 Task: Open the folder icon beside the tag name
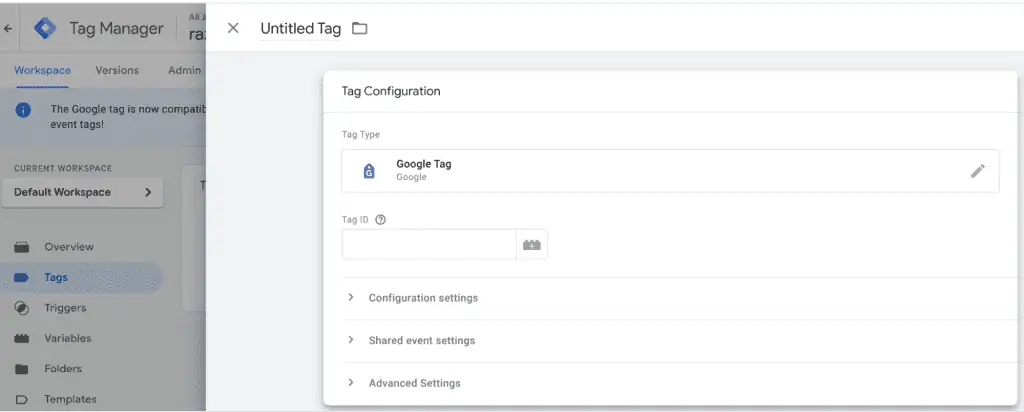(x=360, y=29)
